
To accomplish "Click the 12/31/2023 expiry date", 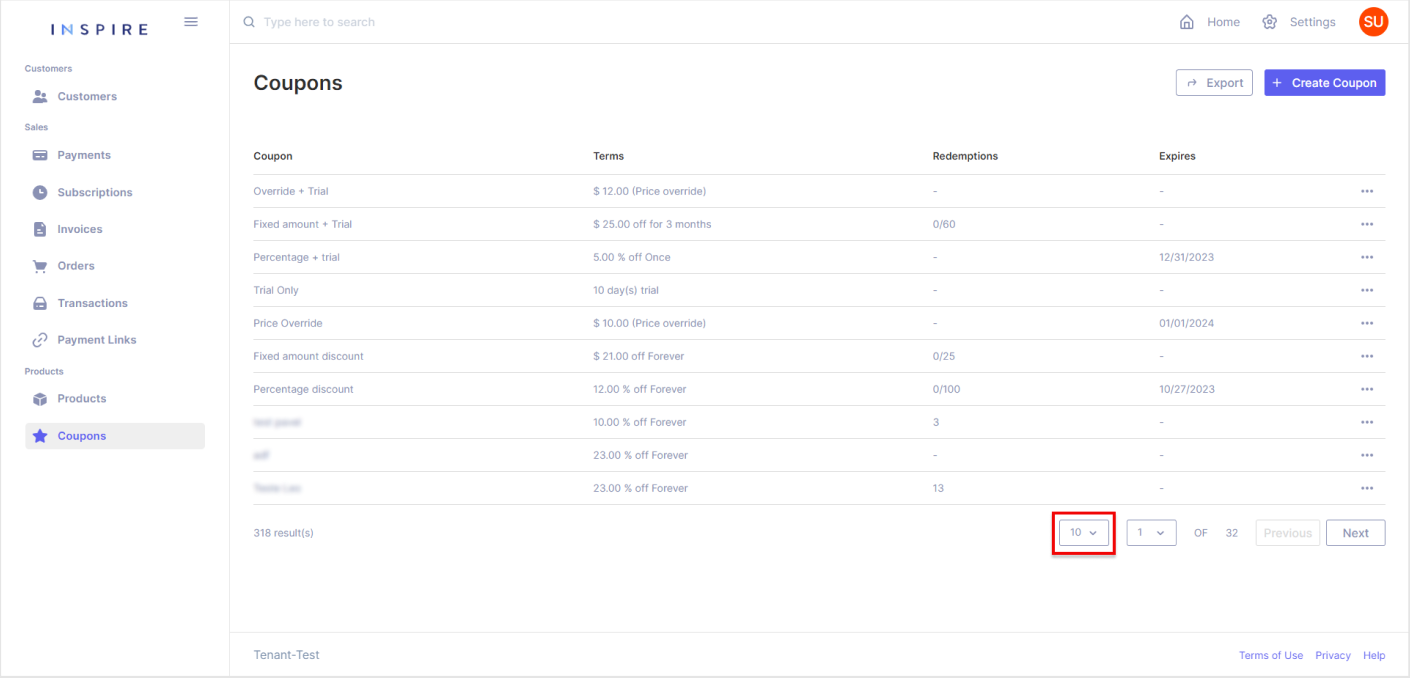I will (x=1187, y=257).
